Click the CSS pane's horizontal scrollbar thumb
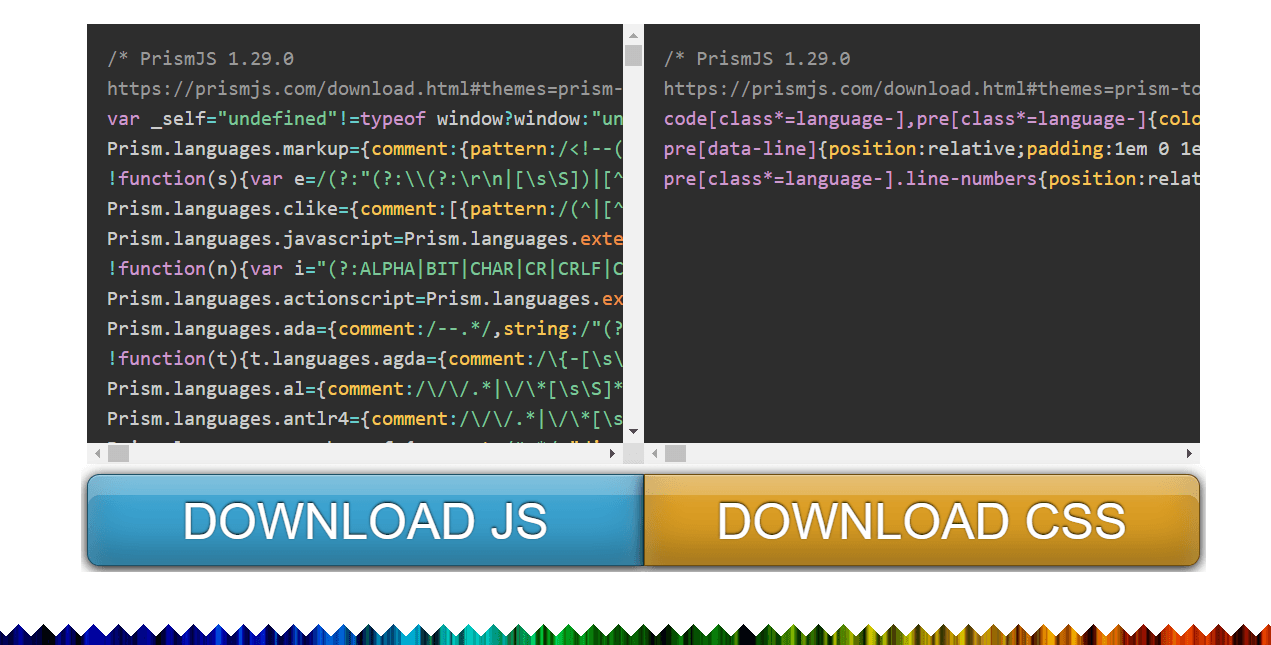The width and height of the screenshot is (1271, 645). tap(675, 454)
